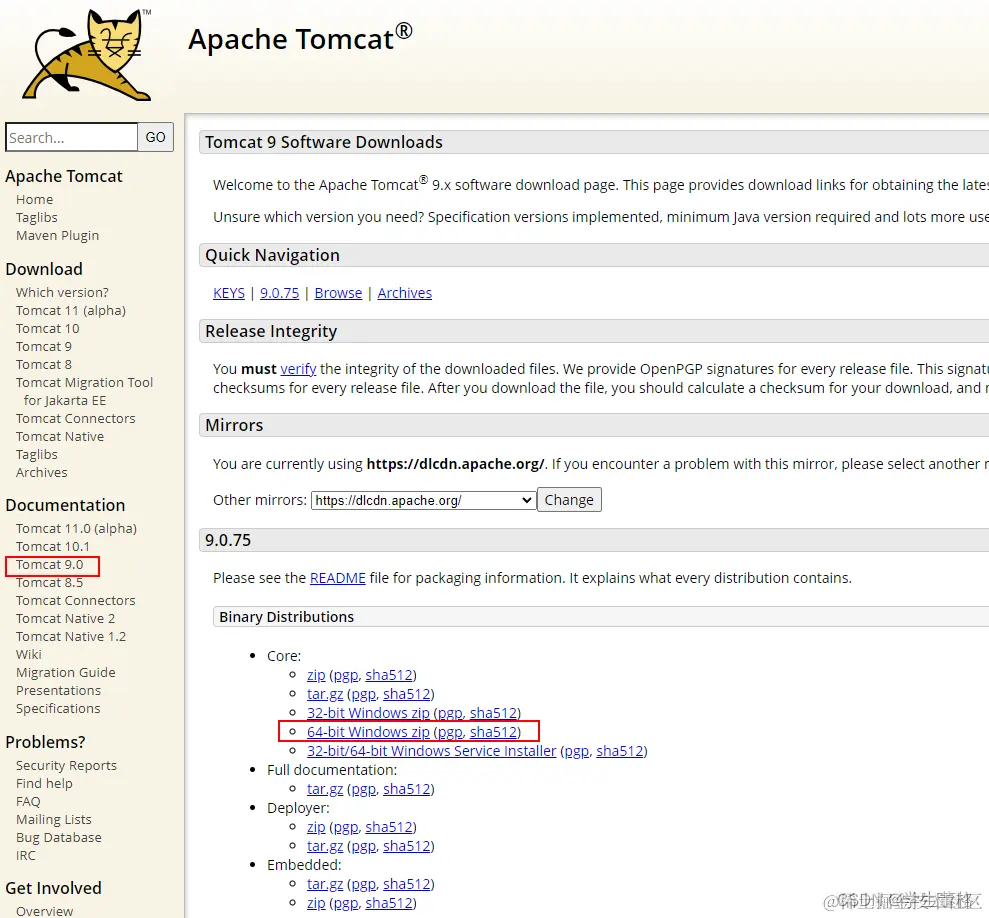Open sha512 for 64-bit Windows zip

tap(493, 731)
